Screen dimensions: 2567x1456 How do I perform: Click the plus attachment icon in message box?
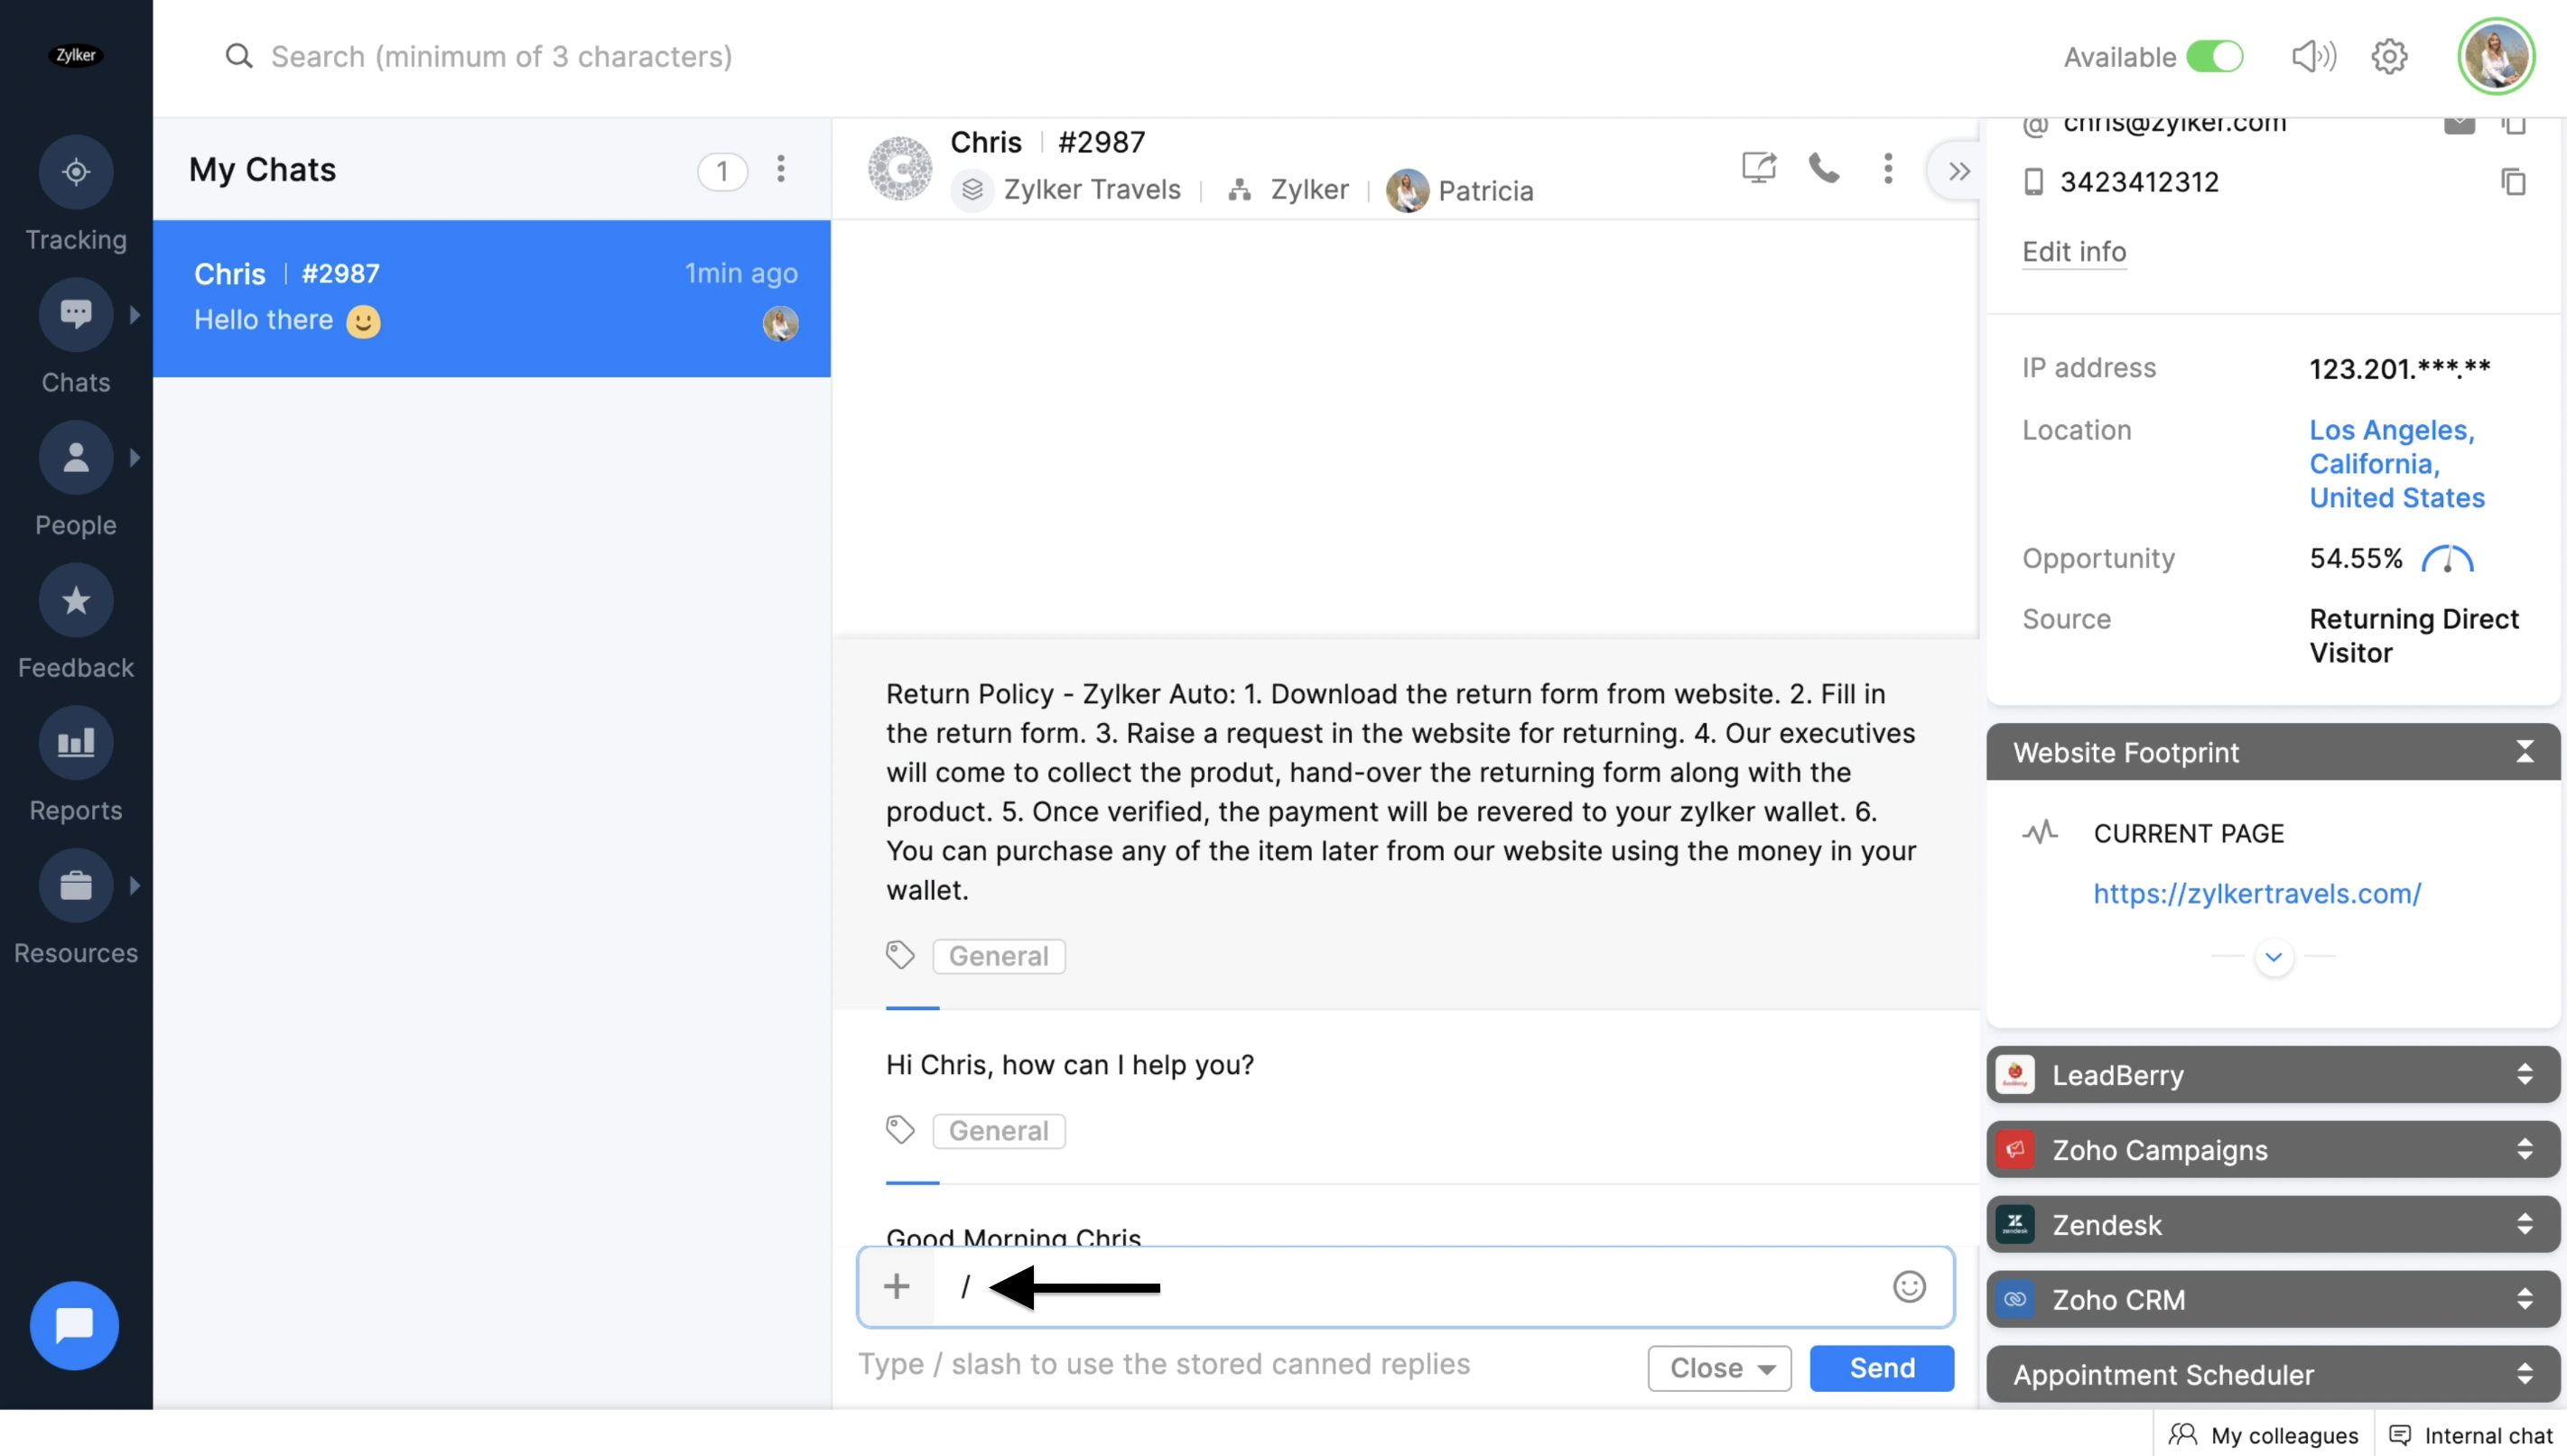(x=896, y=1286)
